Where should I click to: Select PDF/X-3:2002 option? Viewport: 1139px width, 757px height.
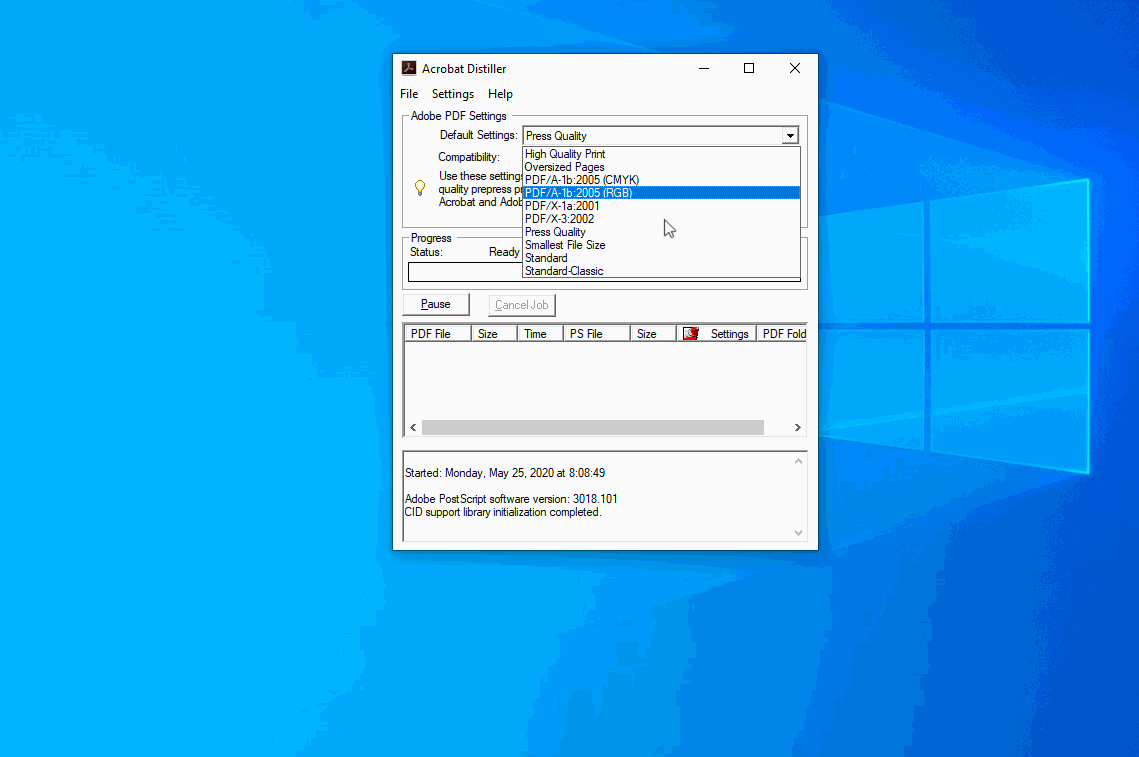click(x=661, y=219)
